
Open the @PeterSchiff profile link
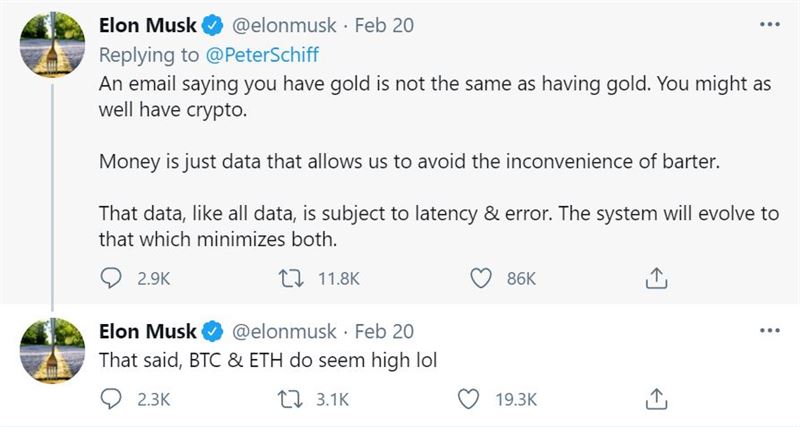tap(262, 55)
